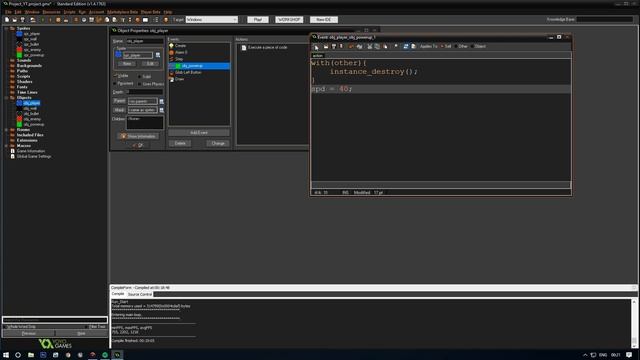640x360 pixels.
Task: Click the Create sprite toolbar icon
Action: point(76,20)
